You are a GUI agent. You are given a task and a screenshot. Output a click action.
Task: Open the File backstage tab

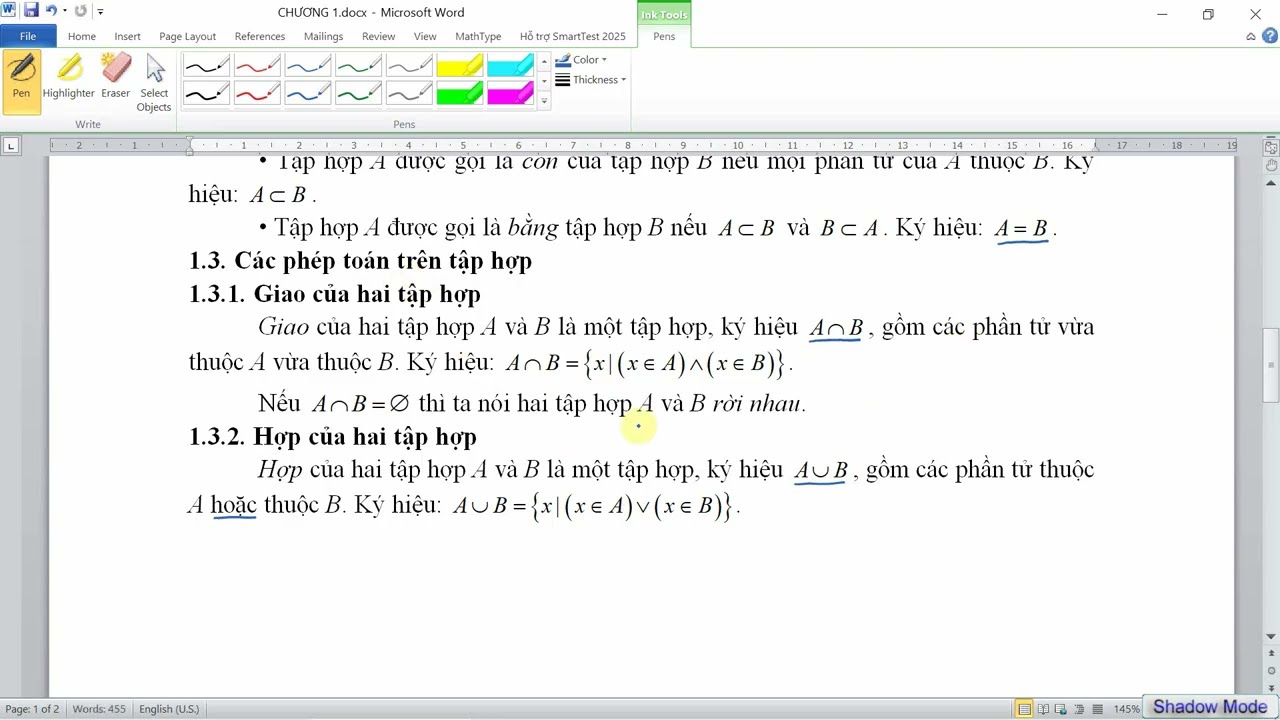(28, 36)
